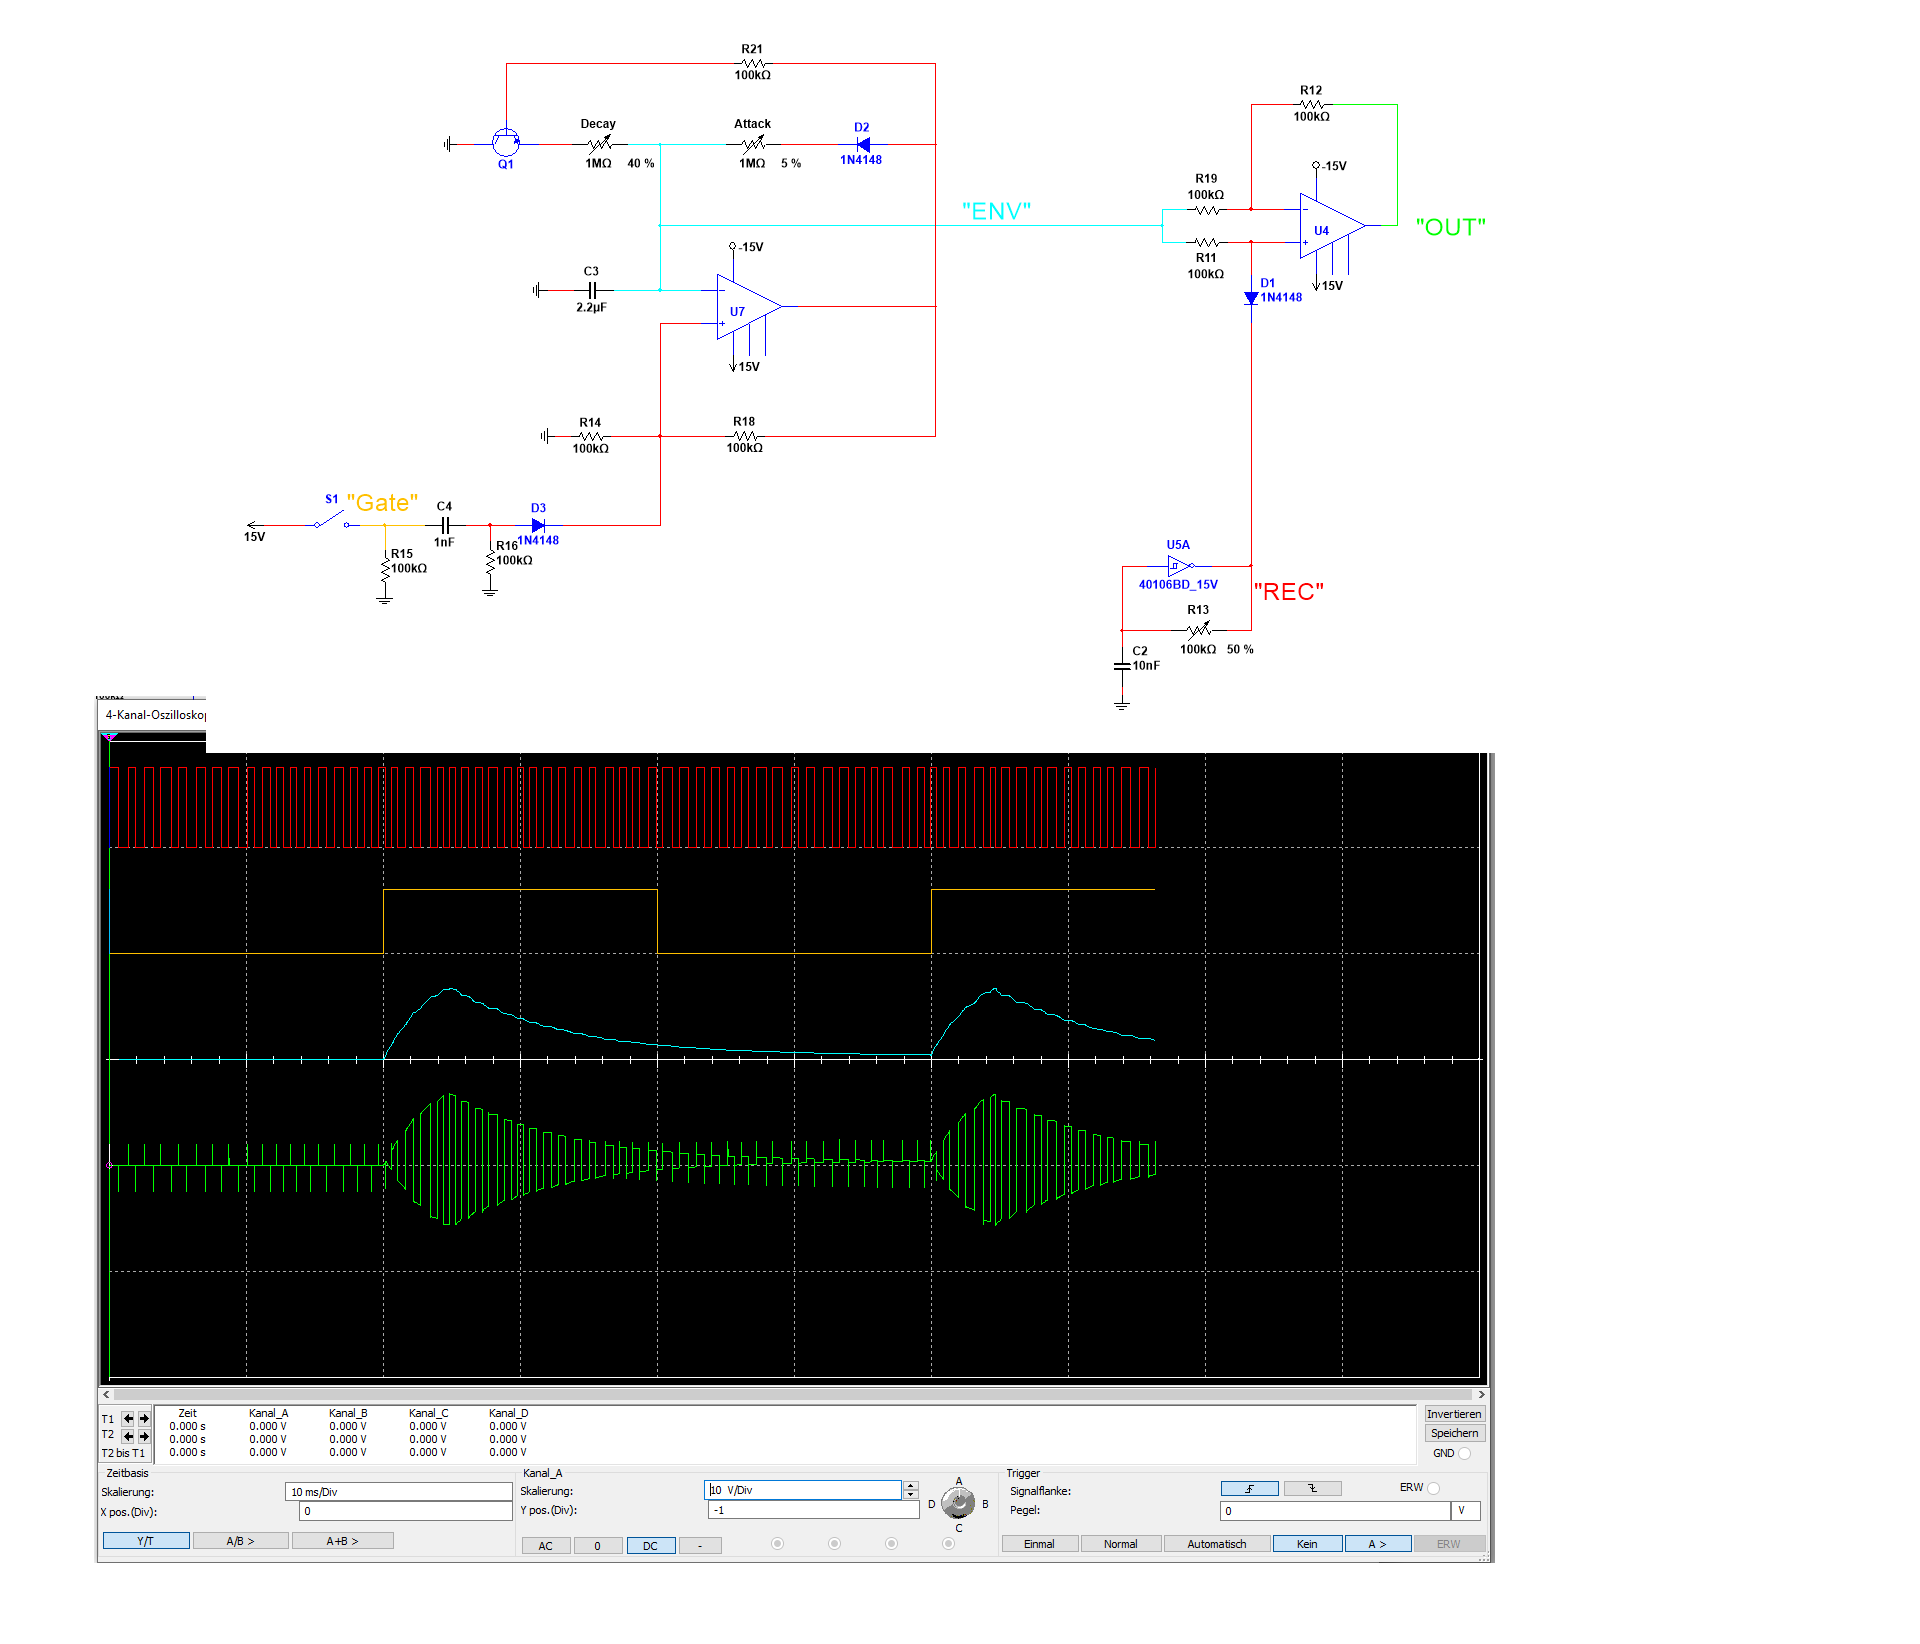Move T1 cursor right arrow

144,1418
